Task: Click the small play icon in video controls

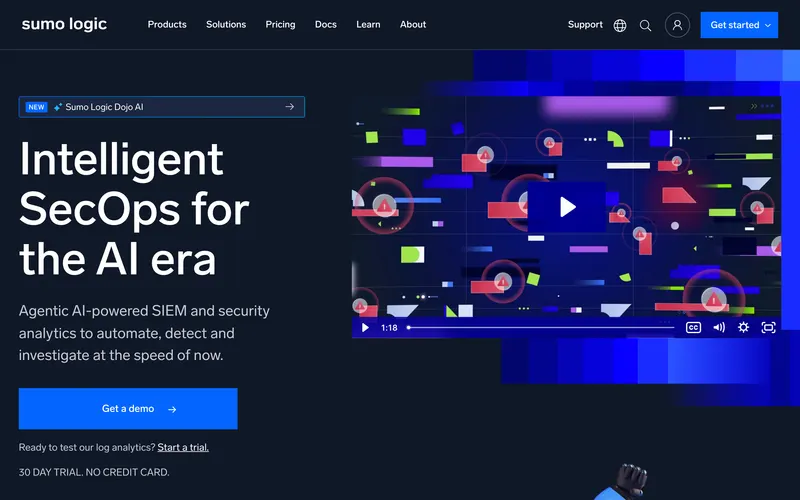Action: pos(365,328)
